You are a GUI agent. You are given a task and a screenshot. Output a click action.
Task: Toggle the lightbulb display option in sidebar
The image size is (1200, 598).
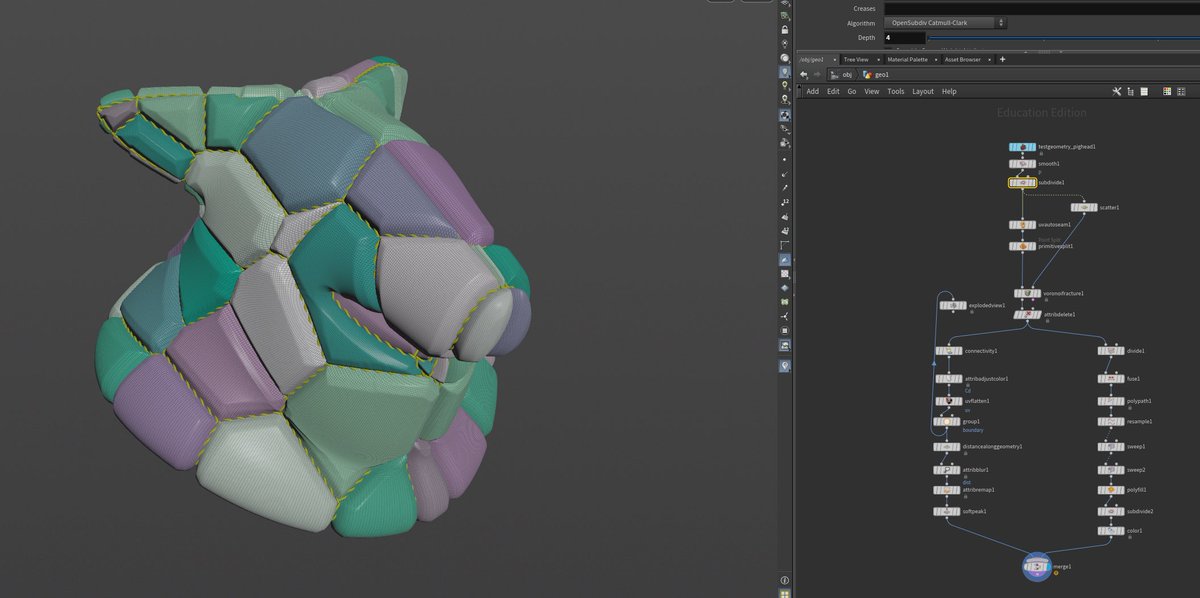coord(785,72)
